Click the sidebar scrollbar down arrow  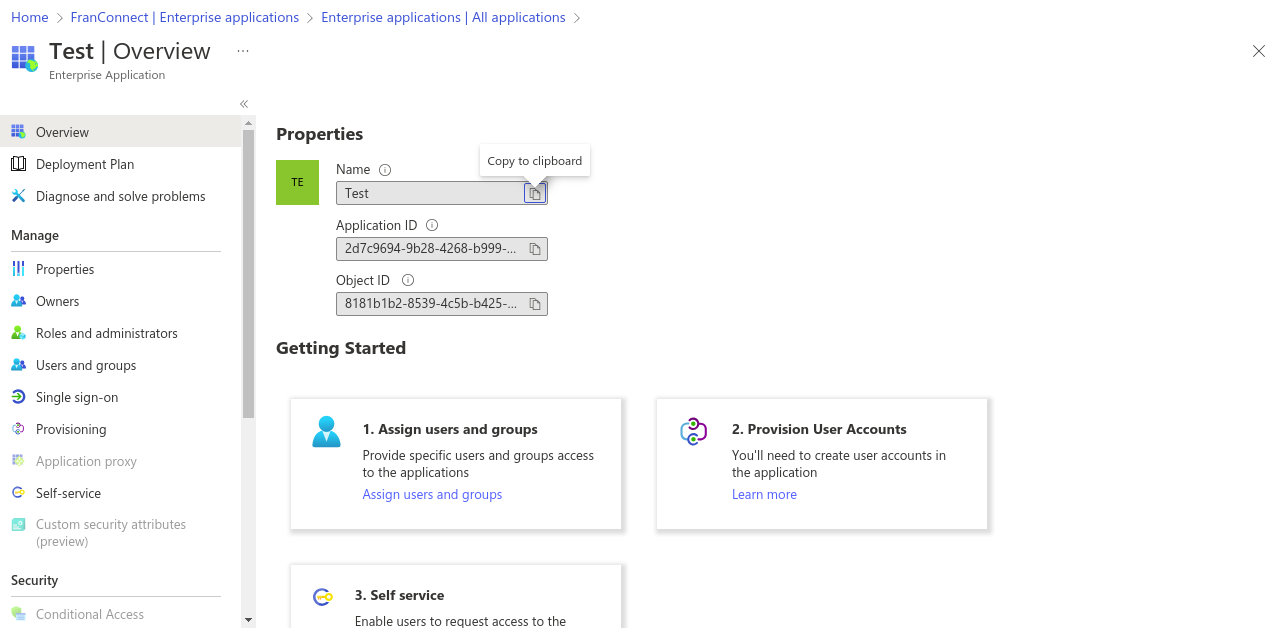pos(248,620)
